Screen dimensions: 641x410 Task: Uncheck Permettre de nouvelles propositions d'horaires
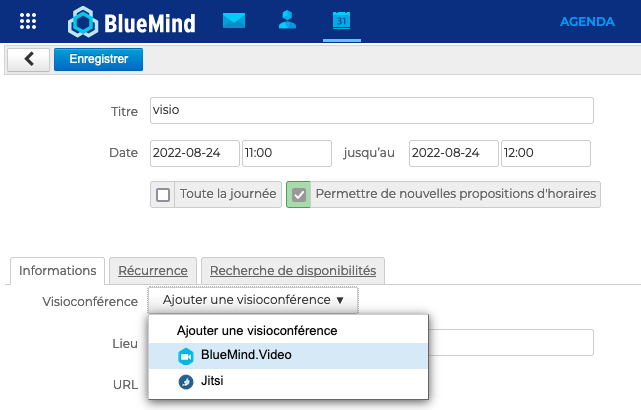[299, 194]
